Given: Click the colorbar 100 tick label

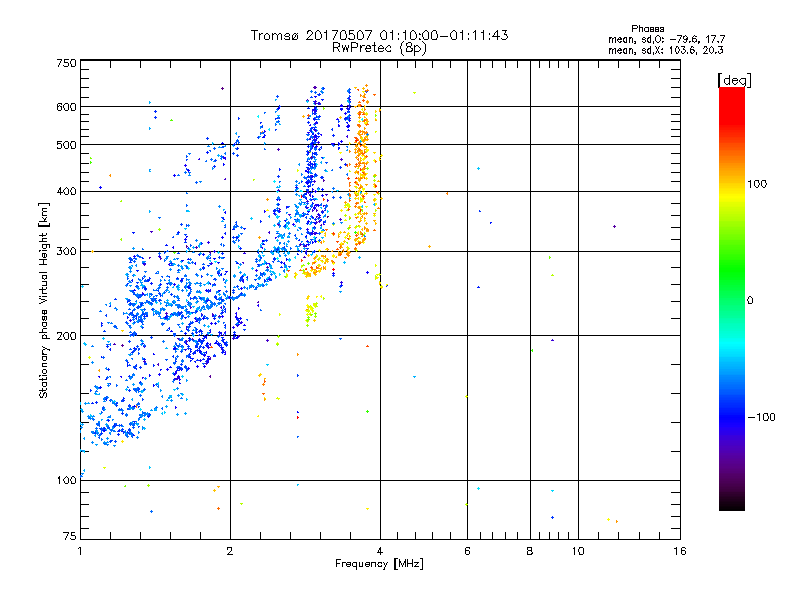Looking at the screenshot, I should [757, 184].
